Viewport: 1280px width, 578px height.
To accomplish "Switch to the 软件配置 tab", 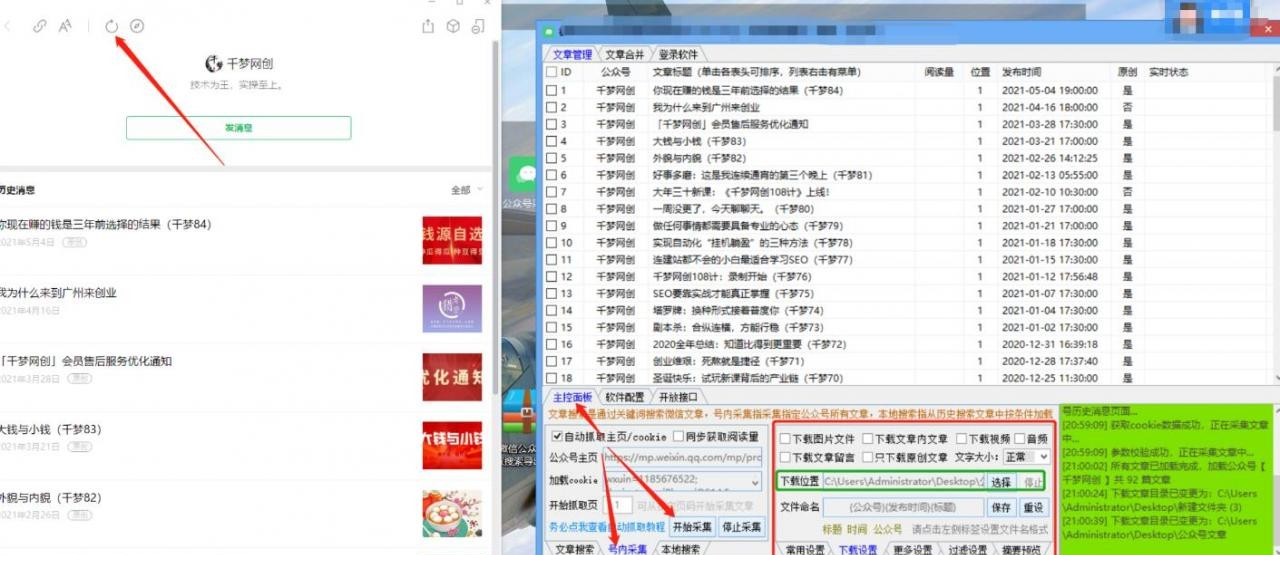I will [625, 397].
